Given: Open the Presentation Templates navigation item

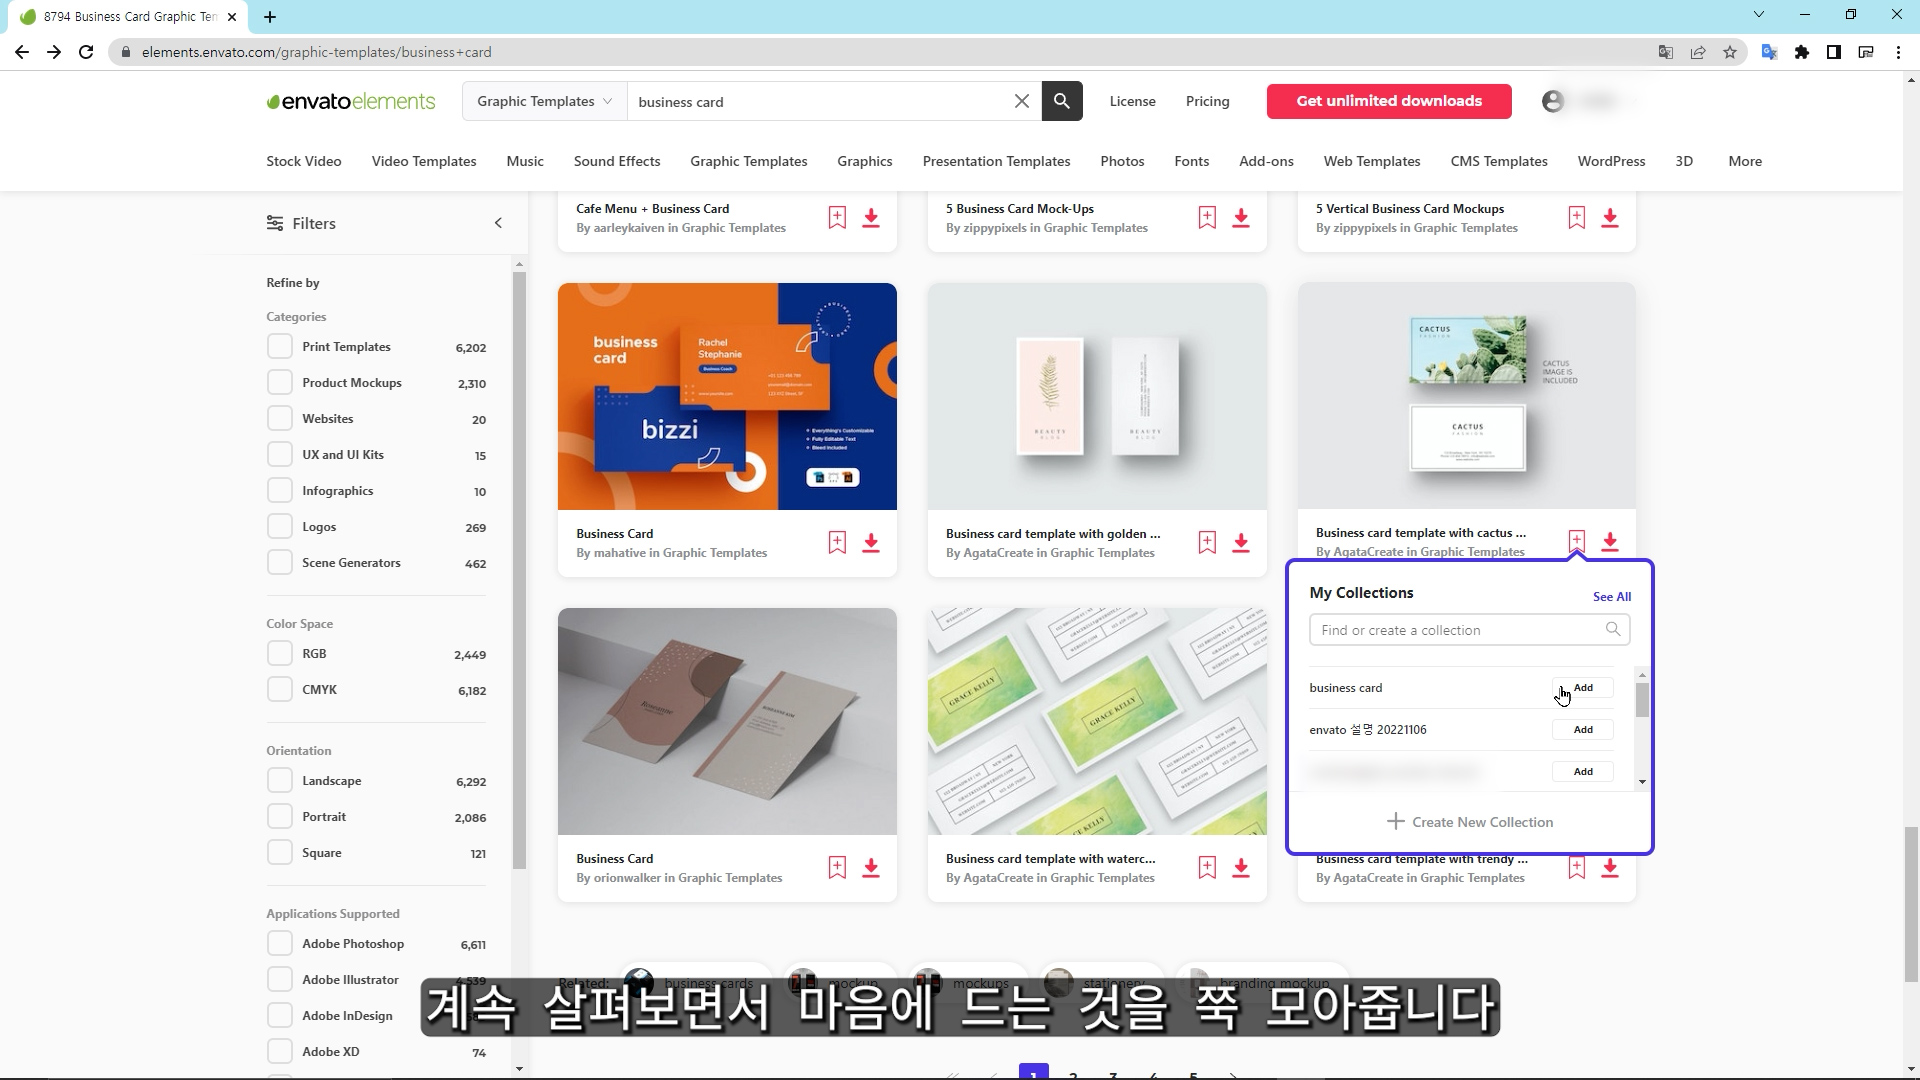Looking at the screenshot, I should 996,161.
